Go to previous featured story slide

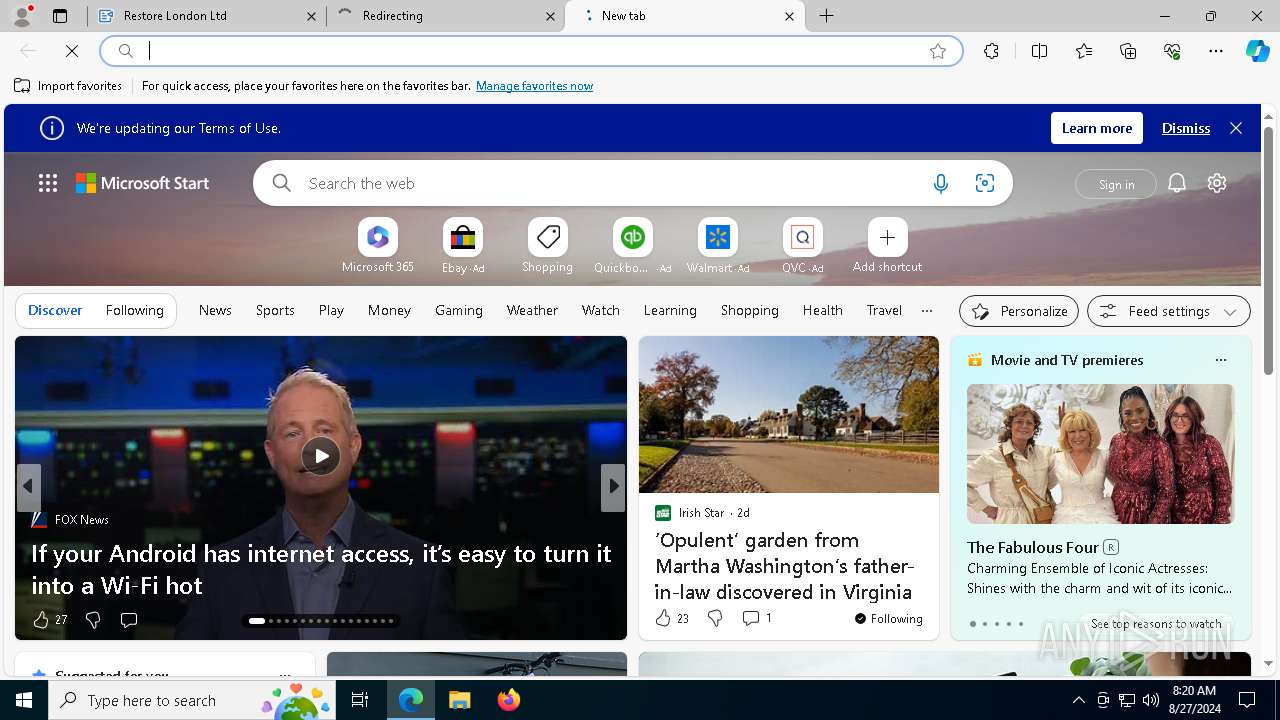point(28,487)
